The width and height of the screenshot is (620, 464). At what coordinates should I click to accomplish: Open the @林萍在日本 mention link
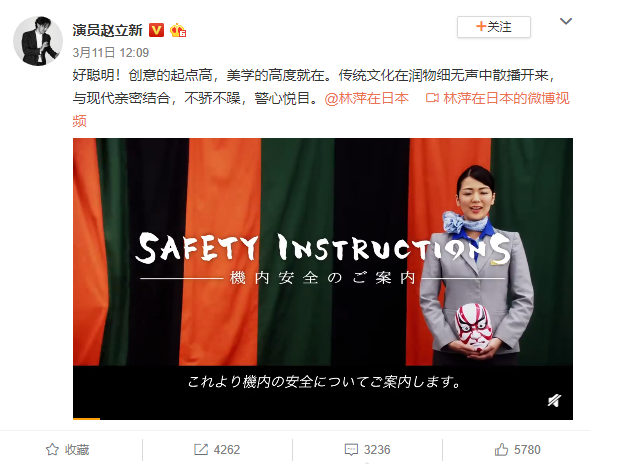366,98
